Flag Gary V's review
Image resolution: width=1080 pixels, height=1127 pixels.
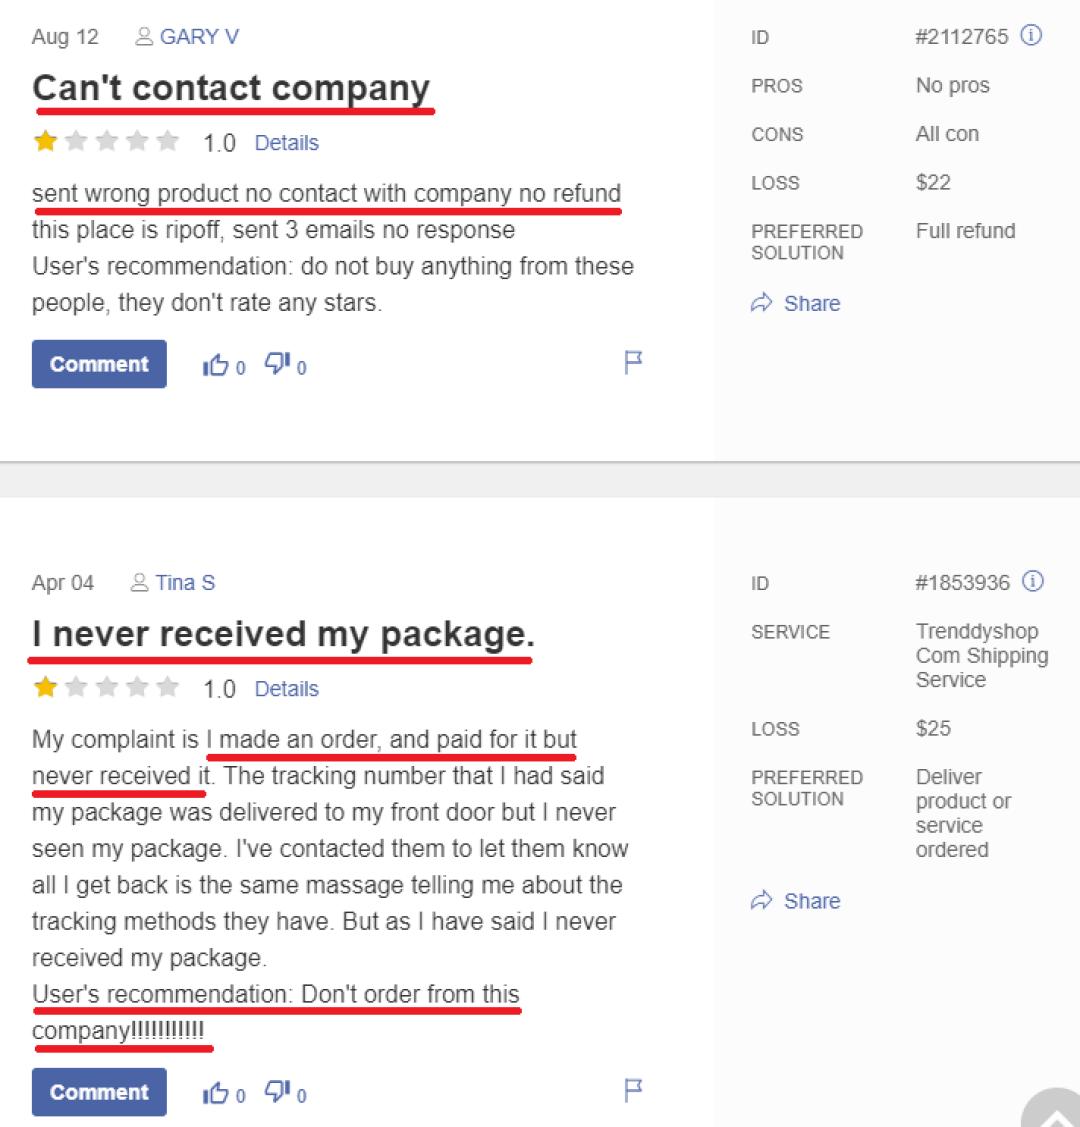(x=633, y=362)
